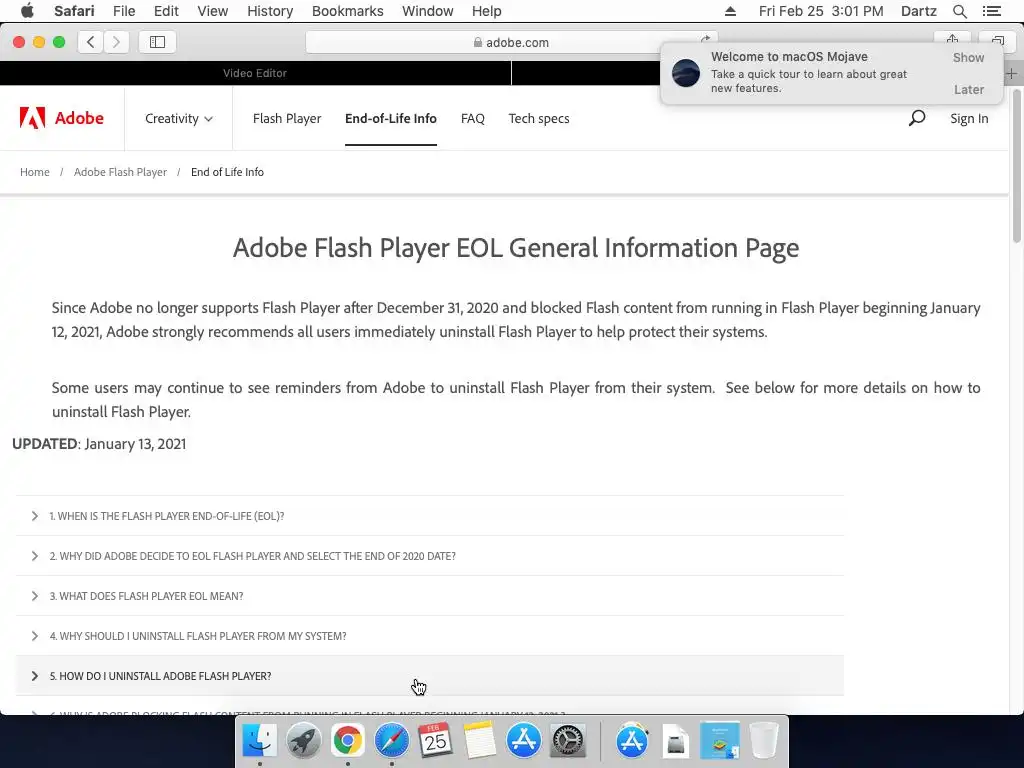Go to Flash Player nav link
The height and width of the screenshot is (768, 1024).
click(x=287, y=118)
